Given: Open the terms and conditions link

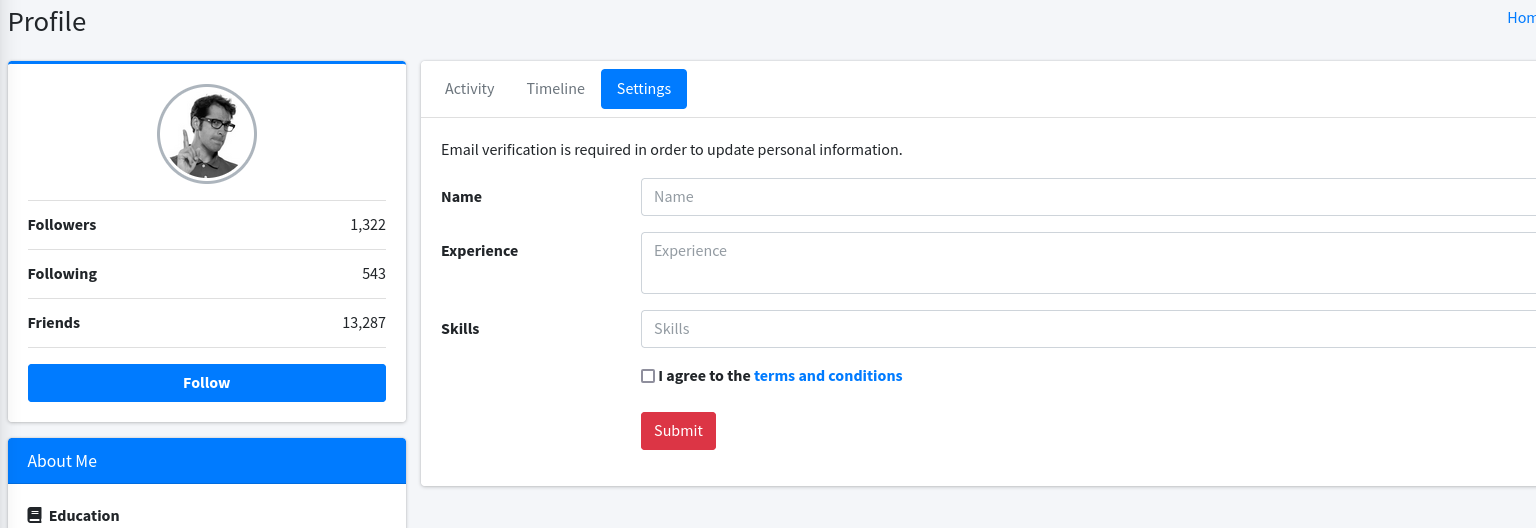Looking at the screenshot, I should coord(828,376).
